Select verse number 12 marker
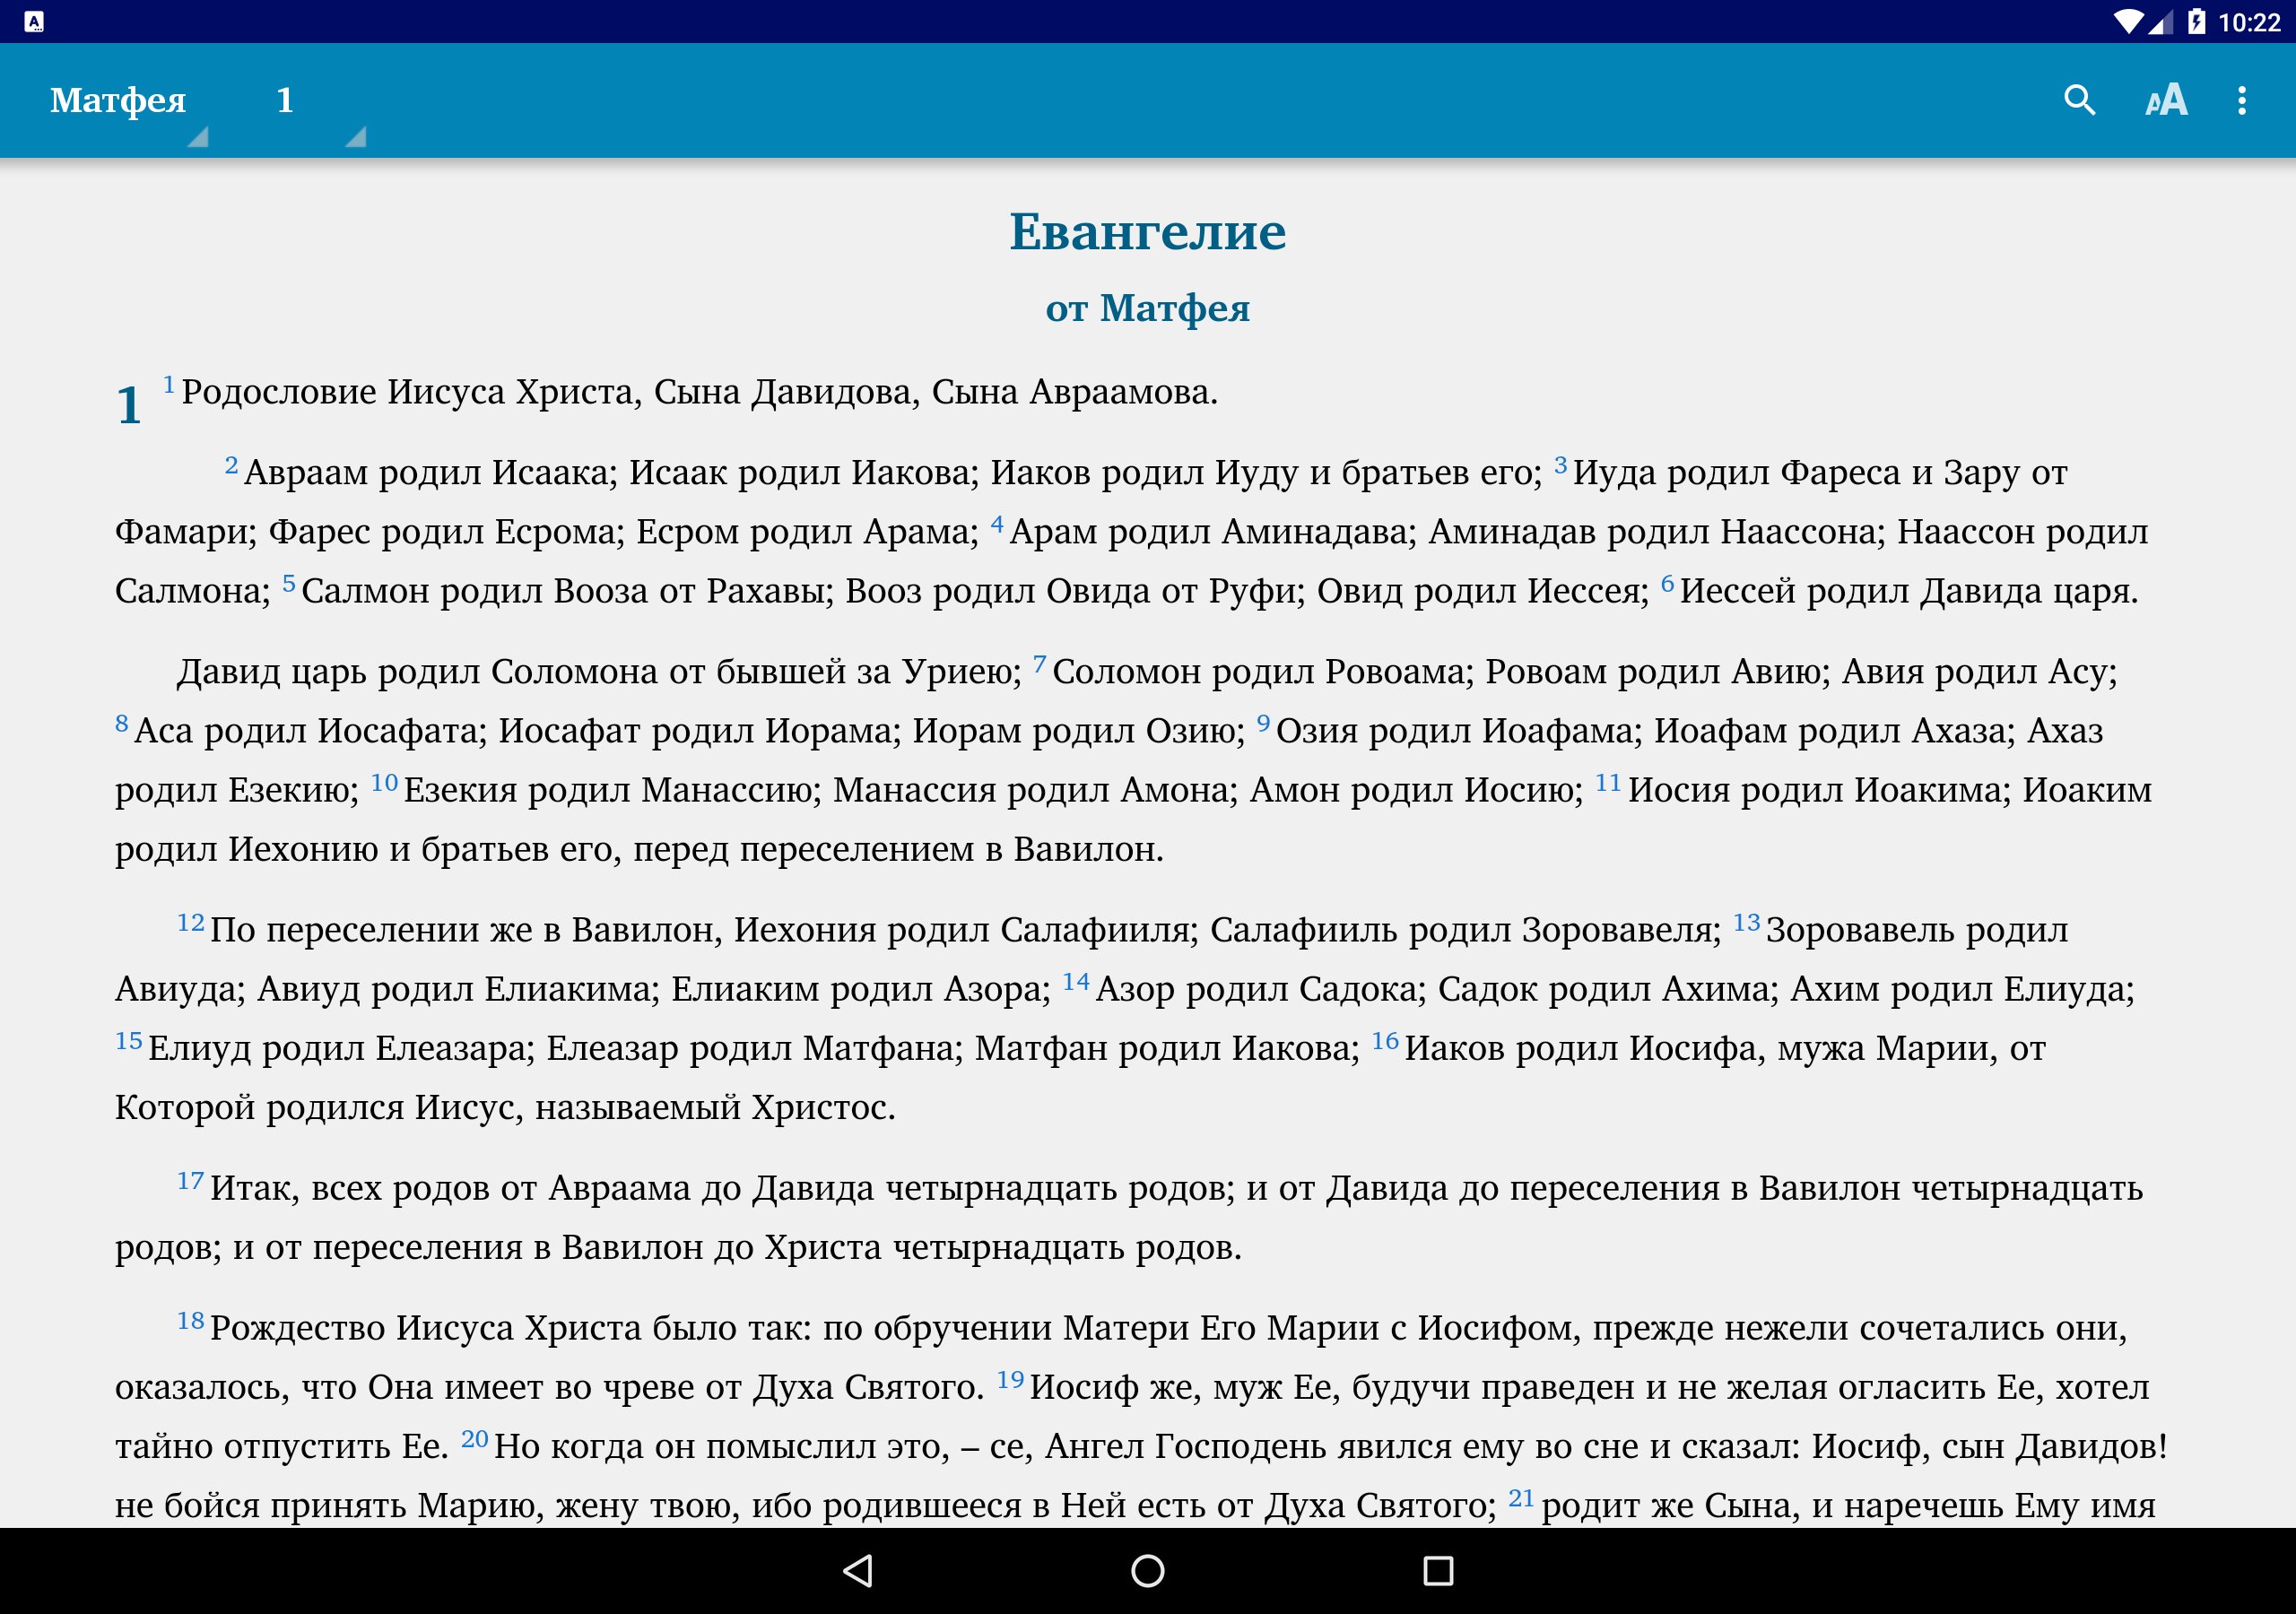Viewport: 2296px width, 1614px height. pyautogui.click(x=191, y=922)
